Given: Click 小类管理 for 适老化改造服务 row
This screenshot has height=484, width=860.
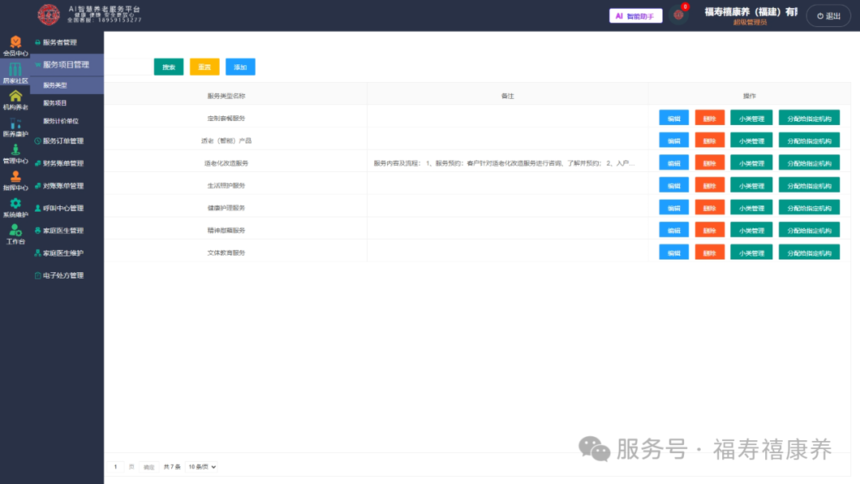Looking at the screenshot, I should tap(751, 163).
